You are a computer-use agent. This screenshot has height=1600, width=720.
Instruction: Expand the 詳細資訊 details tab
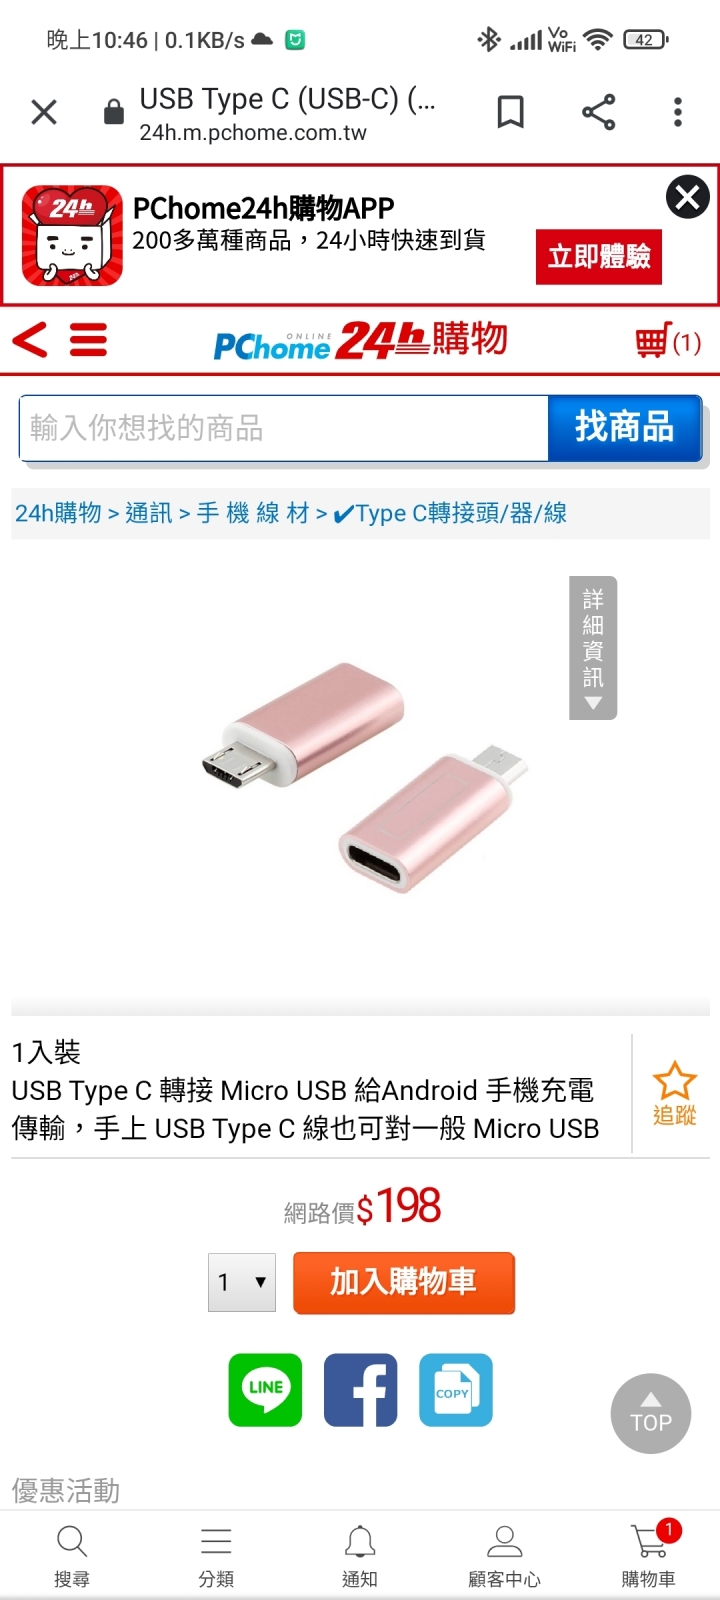(x=593, y=647)
